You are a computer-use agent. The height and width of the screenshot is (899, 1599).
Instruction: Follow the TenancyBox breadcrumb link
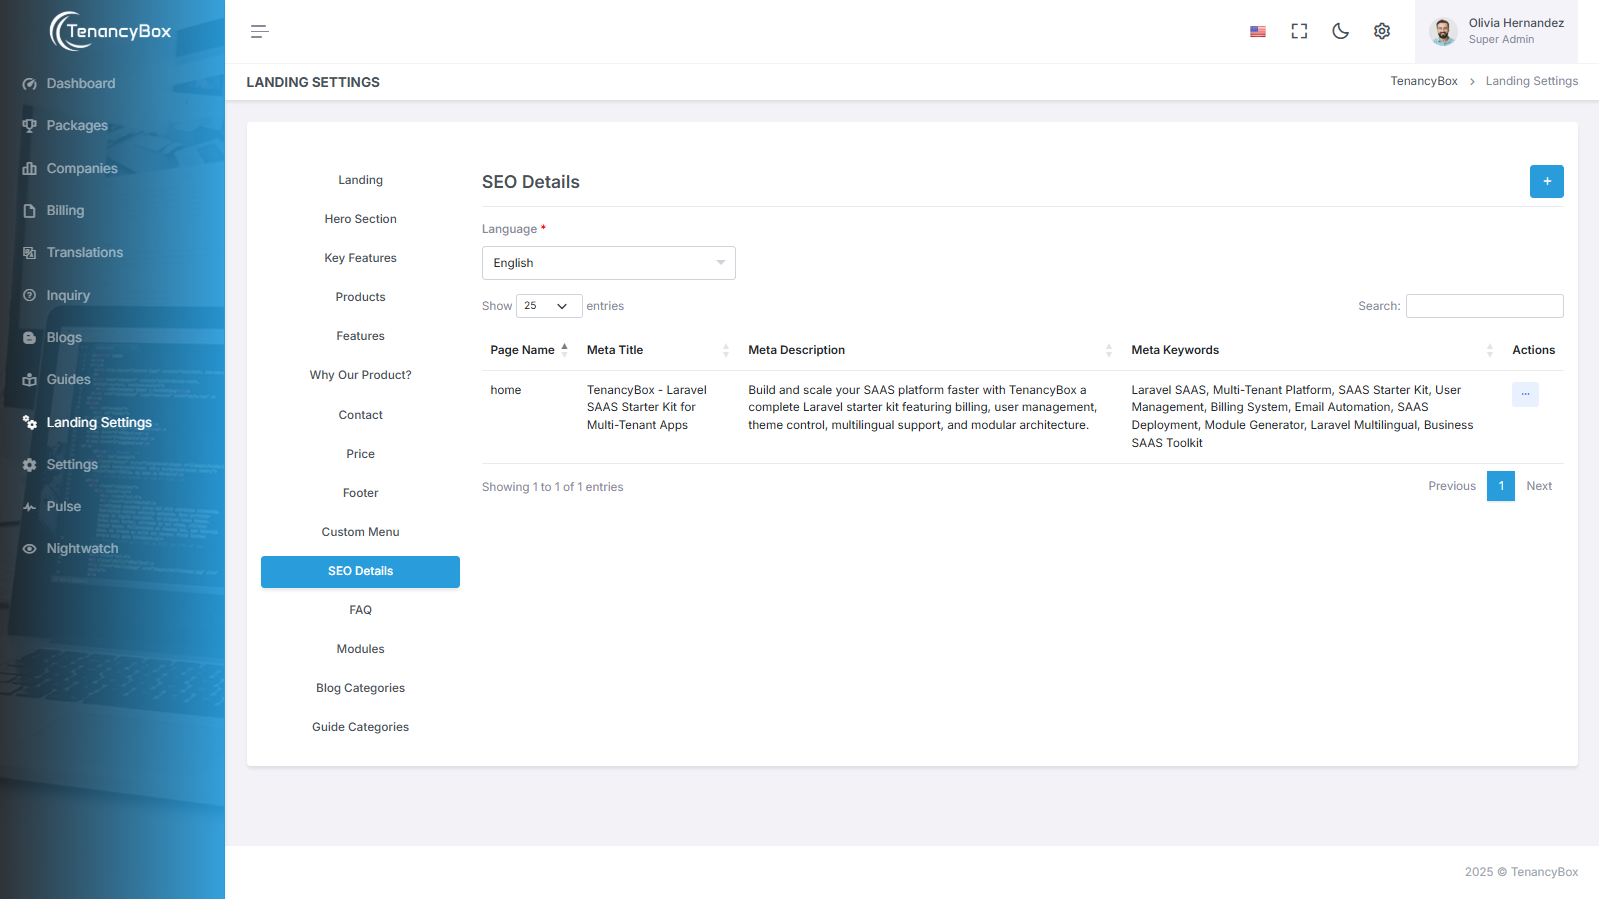[x=1424, y=81]
